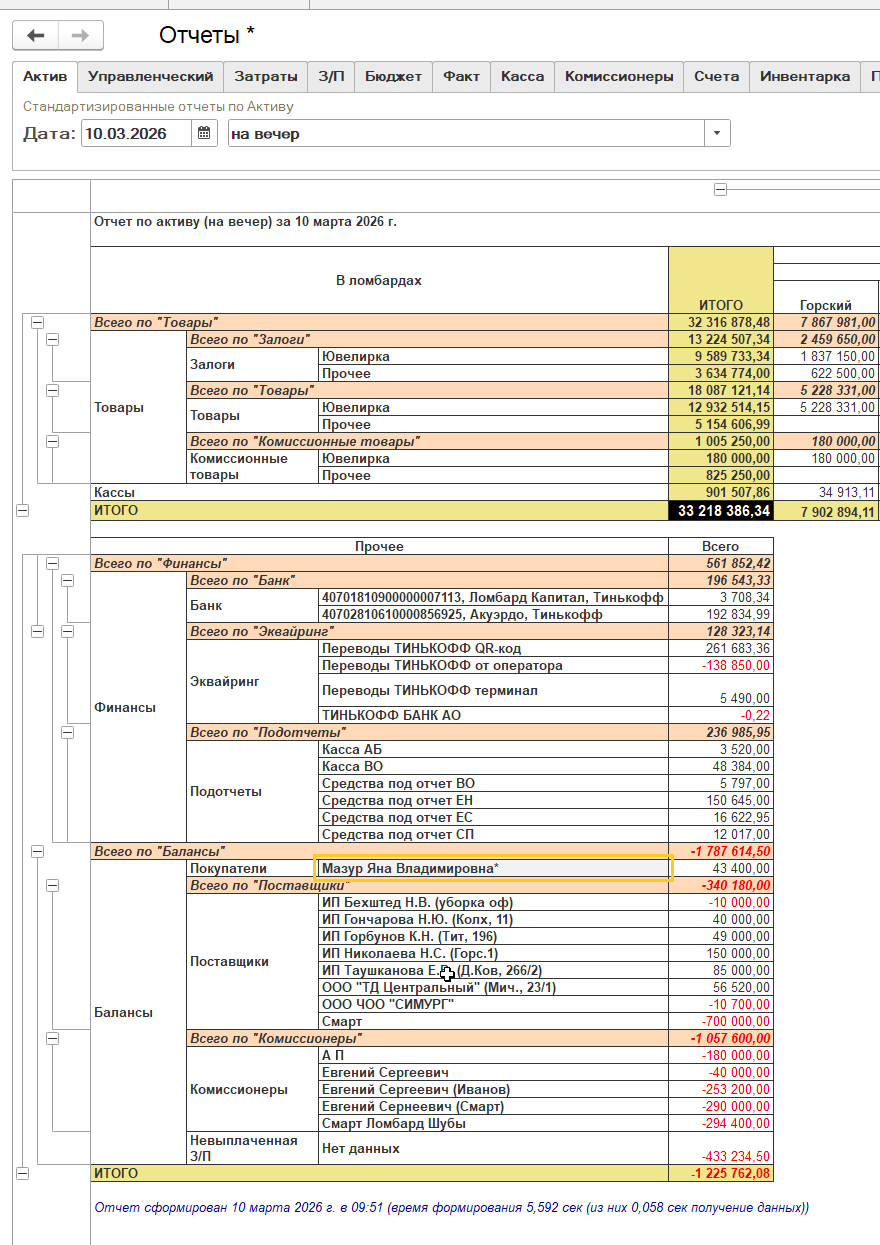Open the Бюджет tab
Image resolution: width=880 pixels, height=1245 pixels.
point(393,76)
